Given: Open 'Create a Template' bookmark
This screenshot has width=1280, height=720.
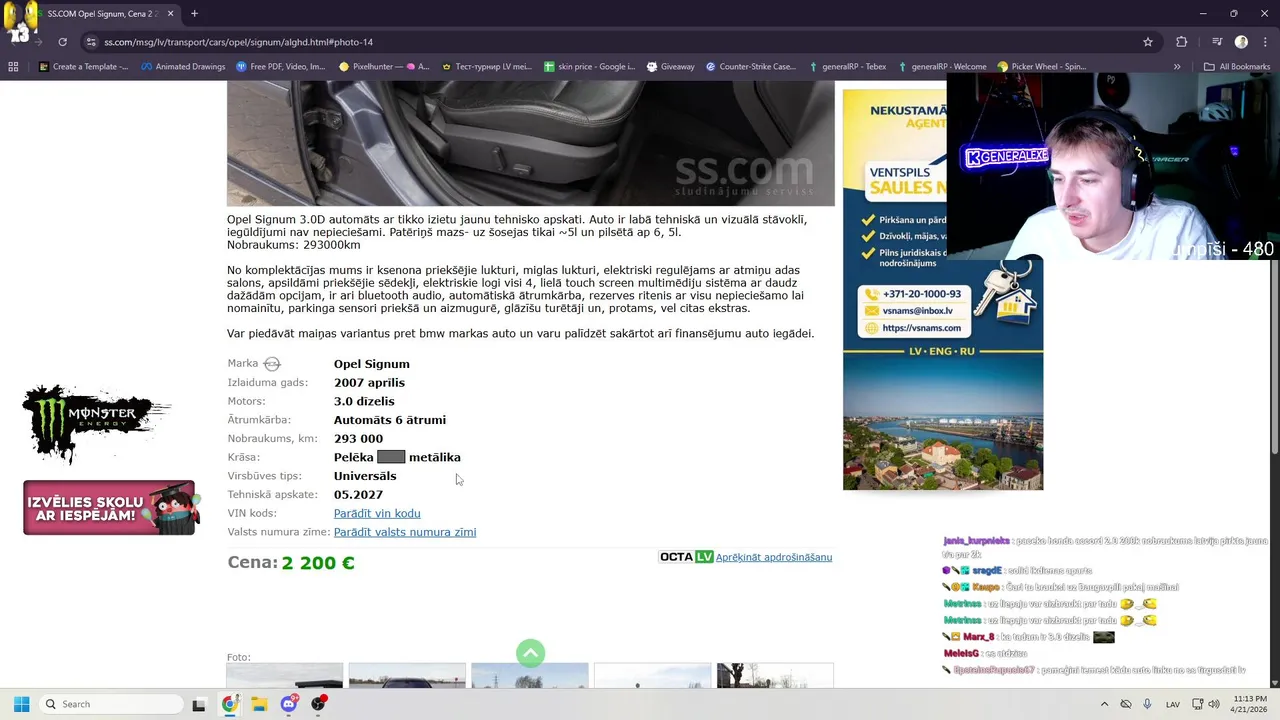Looking at the screenshot, I should [x=84, y=67].
